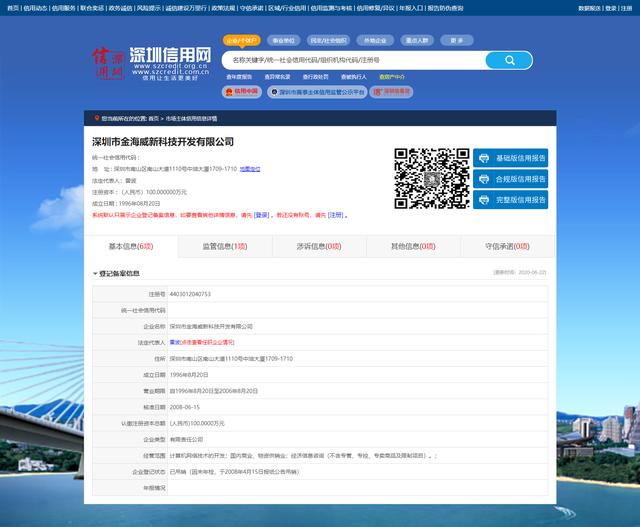Click the green 查房产中介 quick link
Viewport: 640px width, 527px height.
click(392, 77)
